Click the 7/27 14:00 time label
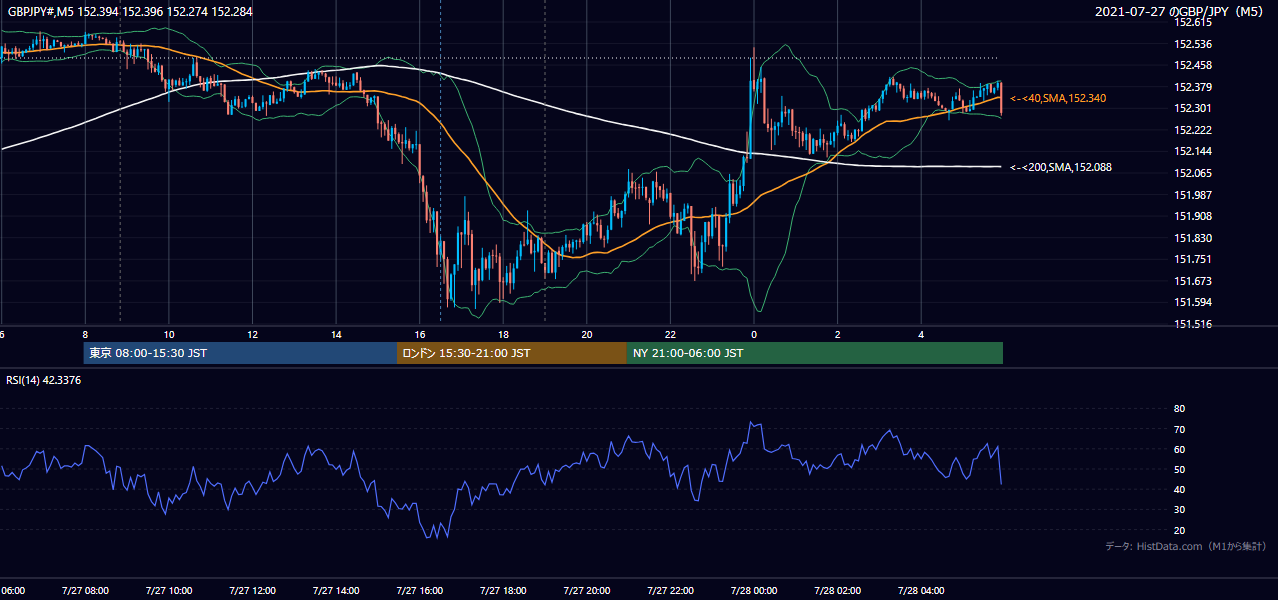The height and width of the screenshot is (600, 1278). [x=336, y=591]
